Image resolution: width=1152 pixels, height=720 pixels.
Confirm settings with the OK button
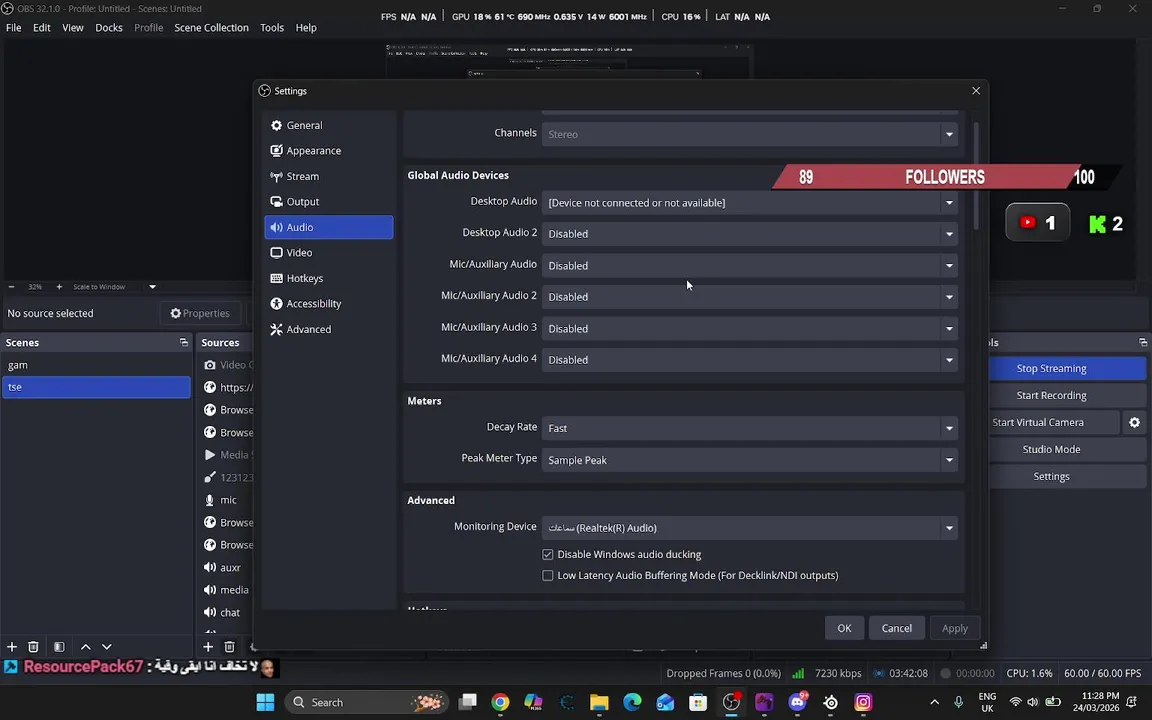[x=844, y=628]
